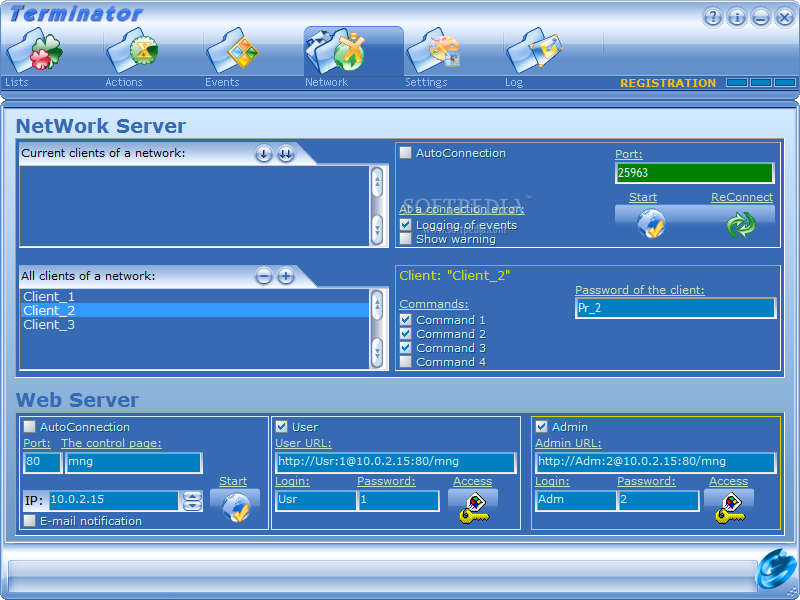The height and width of the screenshot is (600, 800).
Task: Click the Admin Access key icon
Action: click(730, 508)
